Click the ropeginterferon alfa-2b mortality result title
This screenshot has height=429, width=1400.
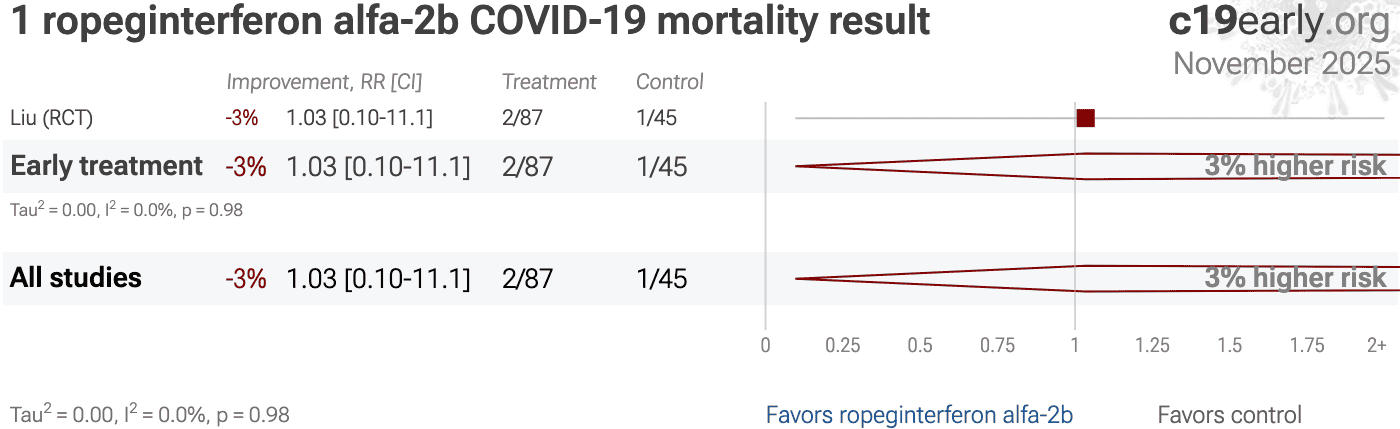(x=470, y=21)
